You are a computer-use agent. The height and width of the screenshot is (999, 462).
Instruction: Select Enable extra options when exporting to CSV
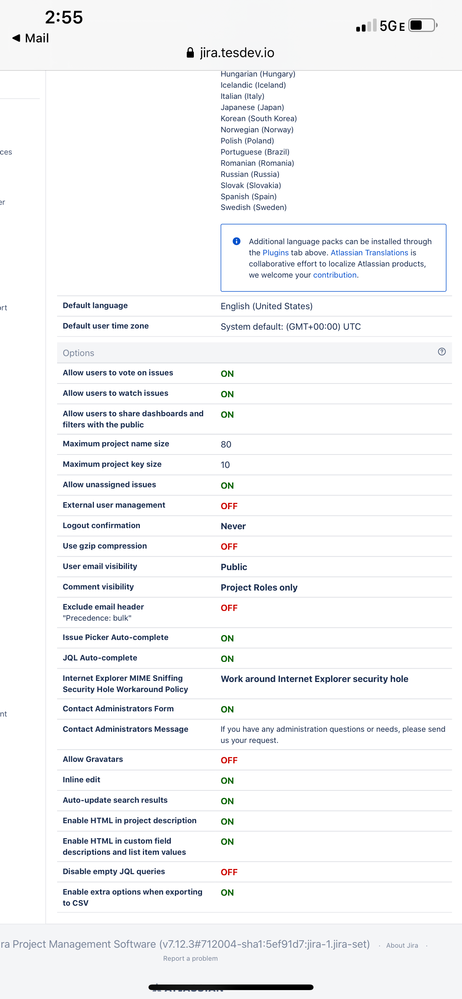coord(133,898)
